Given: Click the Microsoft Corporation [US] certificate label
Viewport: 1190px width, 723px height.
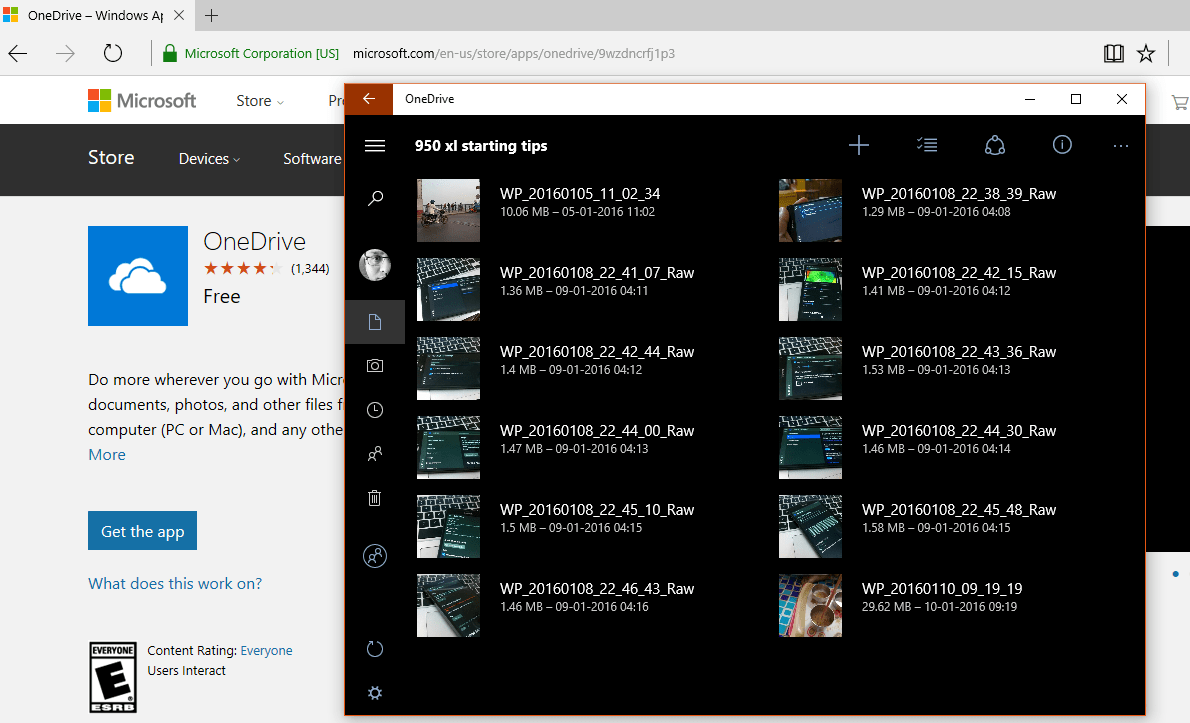Looking at the screenshot, I should click(262, 53).
